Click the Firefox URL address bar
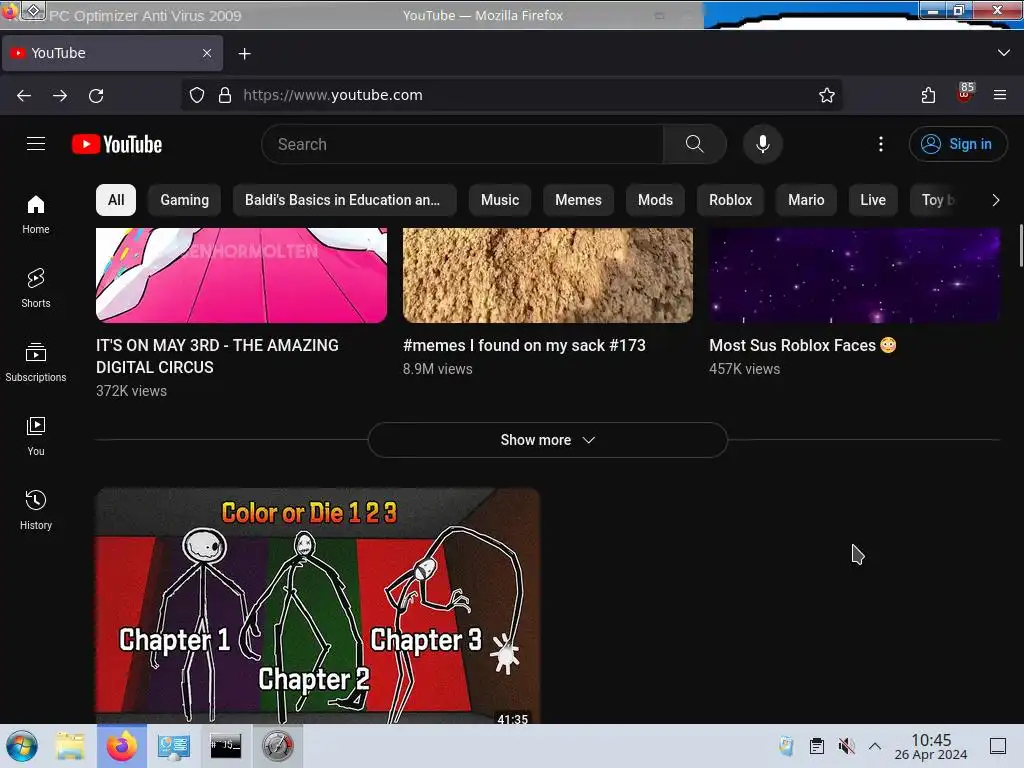 coord(511,95)
